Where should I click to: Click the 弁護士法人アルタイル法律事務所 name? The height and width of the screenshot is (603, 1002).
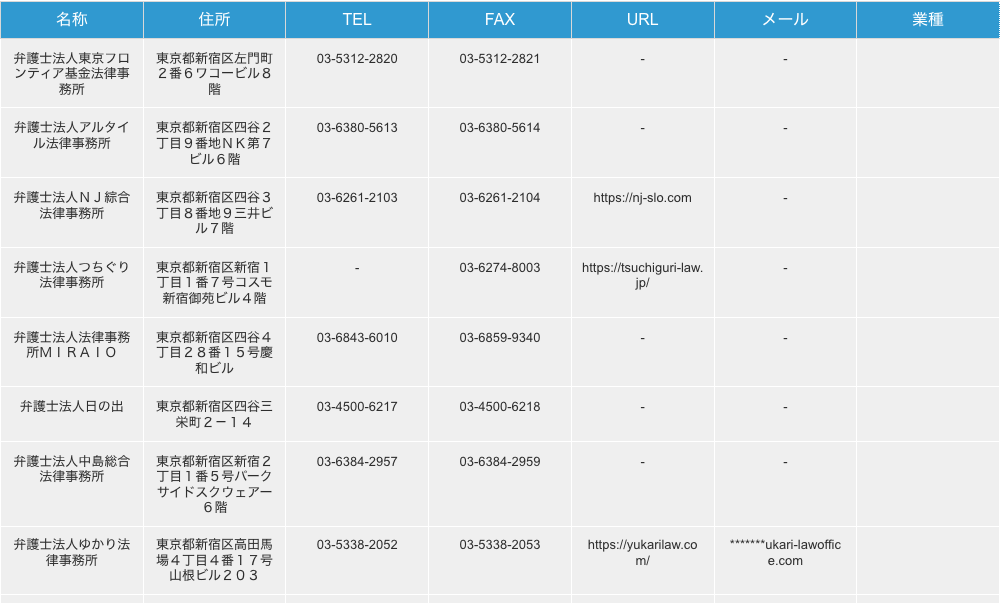(72, 135)
